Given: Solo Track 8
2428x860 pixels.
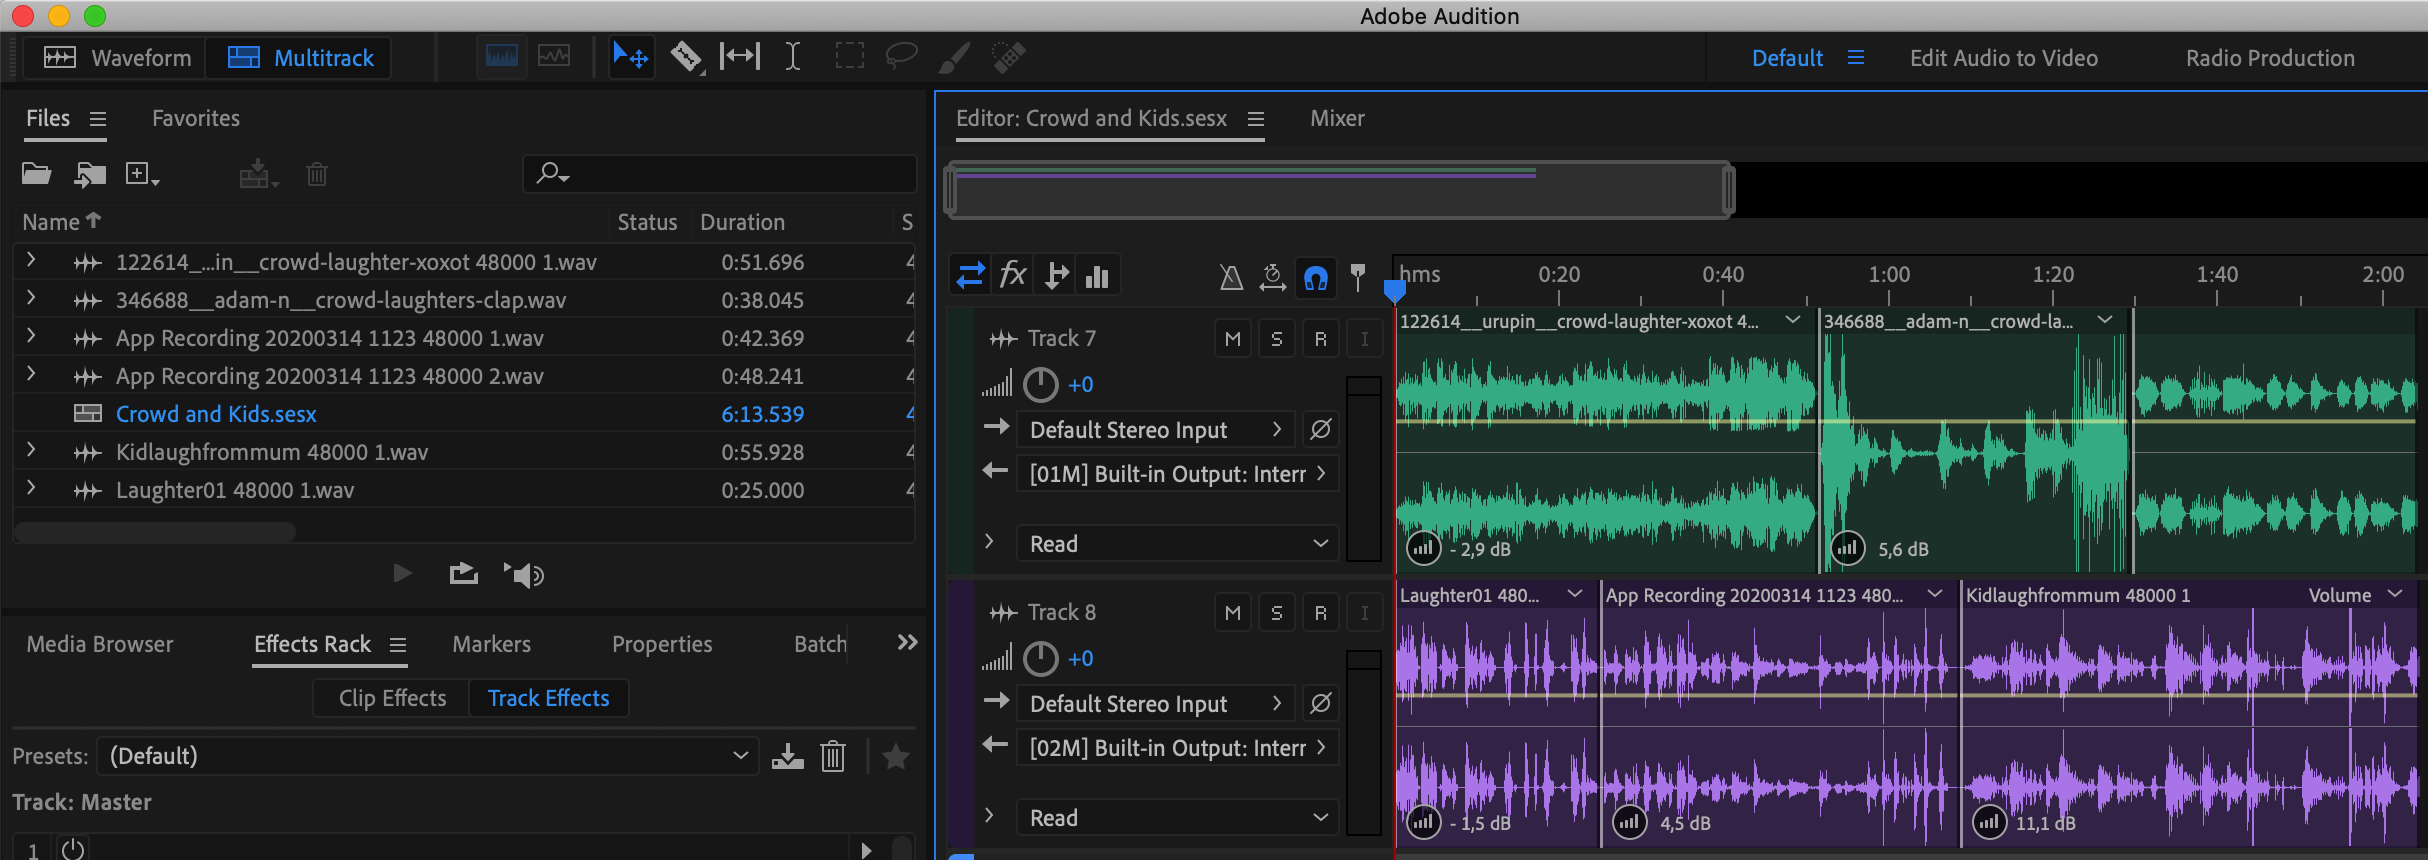Looking at the screenshot, I should 1276,613.
